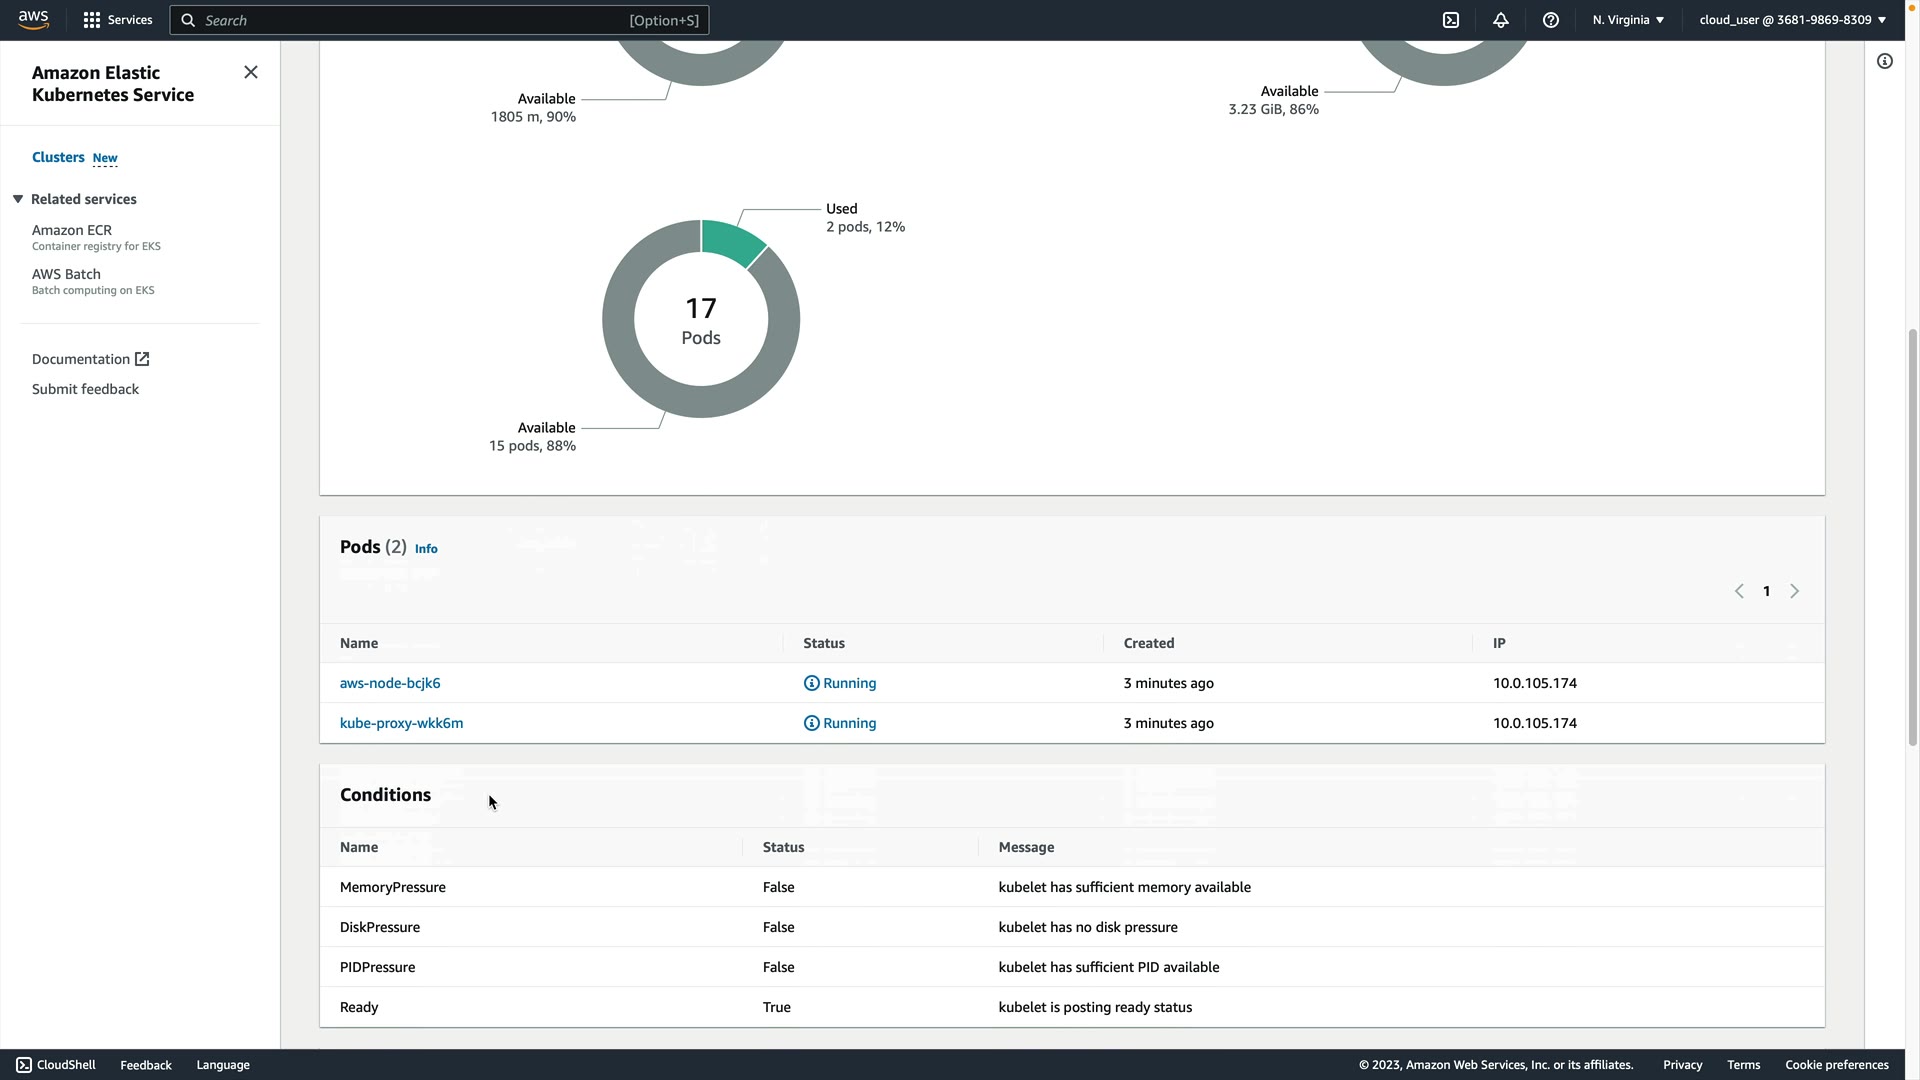1920x1080 pixels.
Task: Go to previous page of Pods table
Action: [x=1739, y=591]
